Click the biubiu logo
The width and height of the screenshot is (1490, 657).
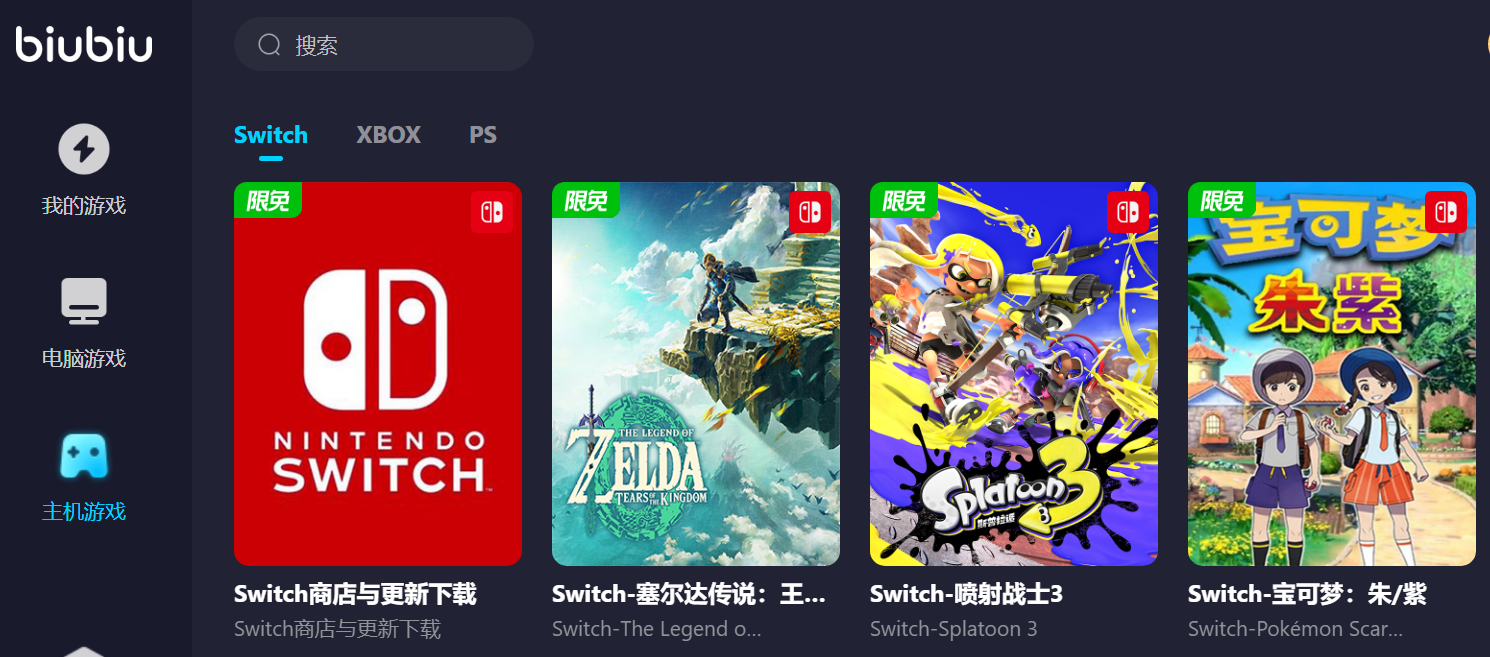[84, 44]
